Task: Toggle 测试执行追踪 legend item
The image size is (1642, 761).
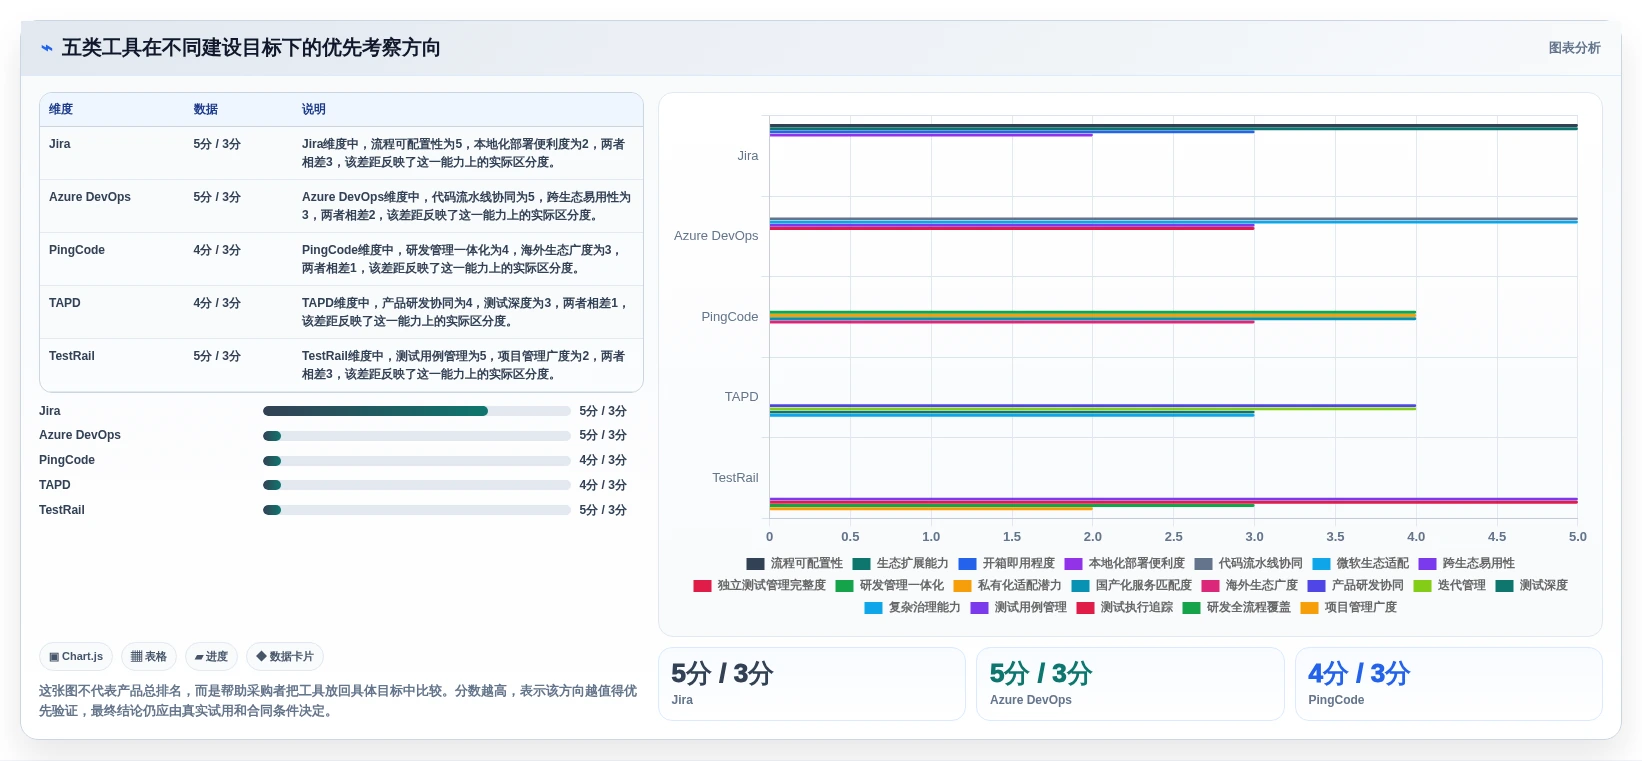Action: click(1124, 608)
